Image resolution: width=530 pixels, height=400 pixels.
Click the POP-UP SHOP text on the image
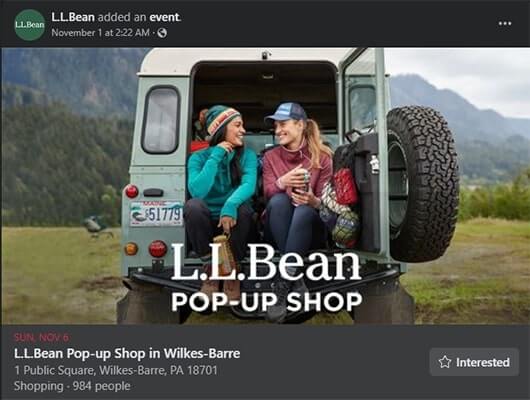[266, 302]
